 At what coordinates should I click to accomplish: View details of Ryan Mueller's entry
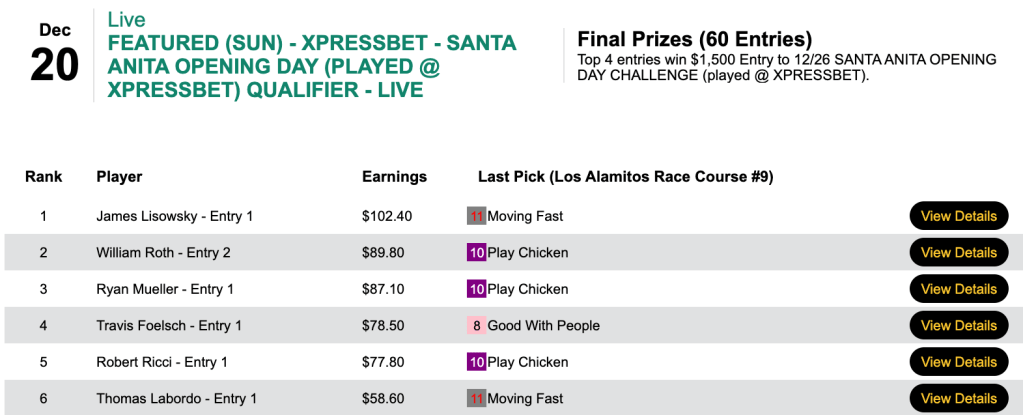coord(958,289)
